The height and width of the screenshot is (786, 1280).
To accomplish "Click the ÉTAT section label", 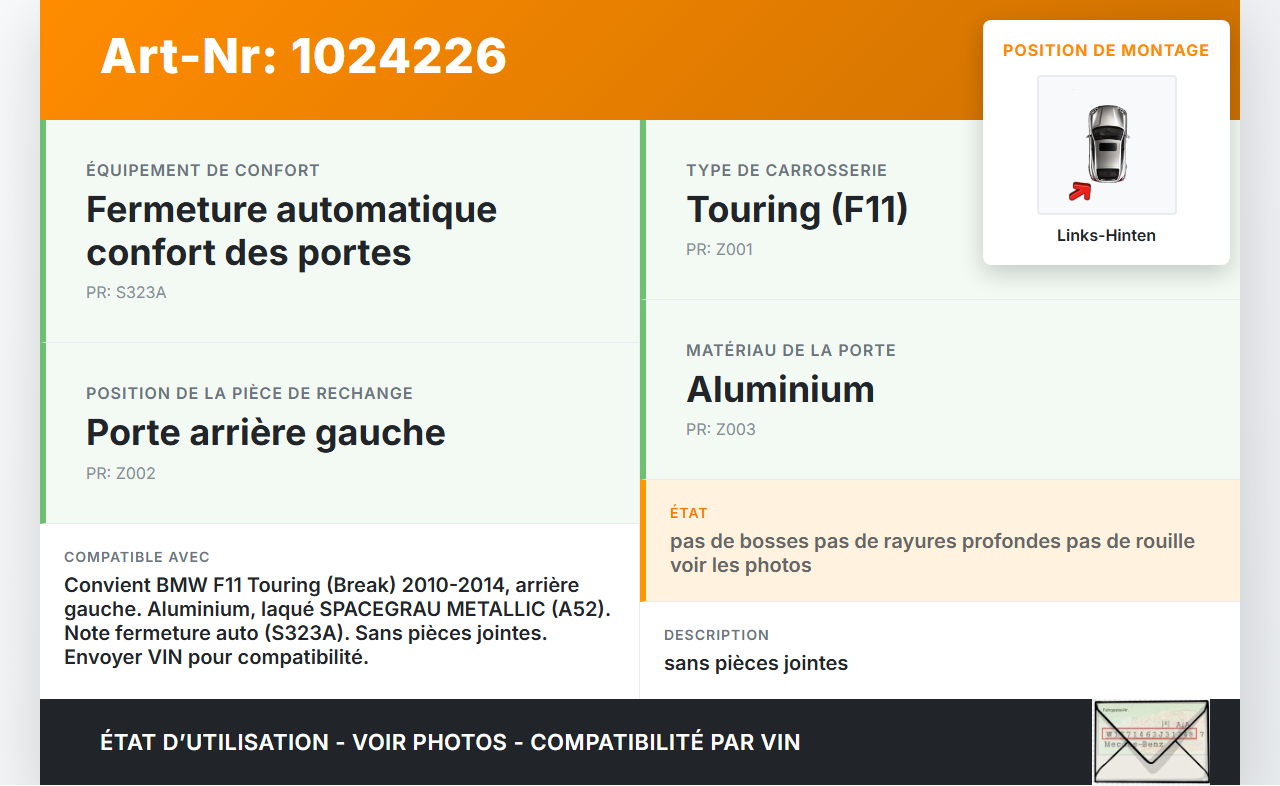I will [689, 513].
